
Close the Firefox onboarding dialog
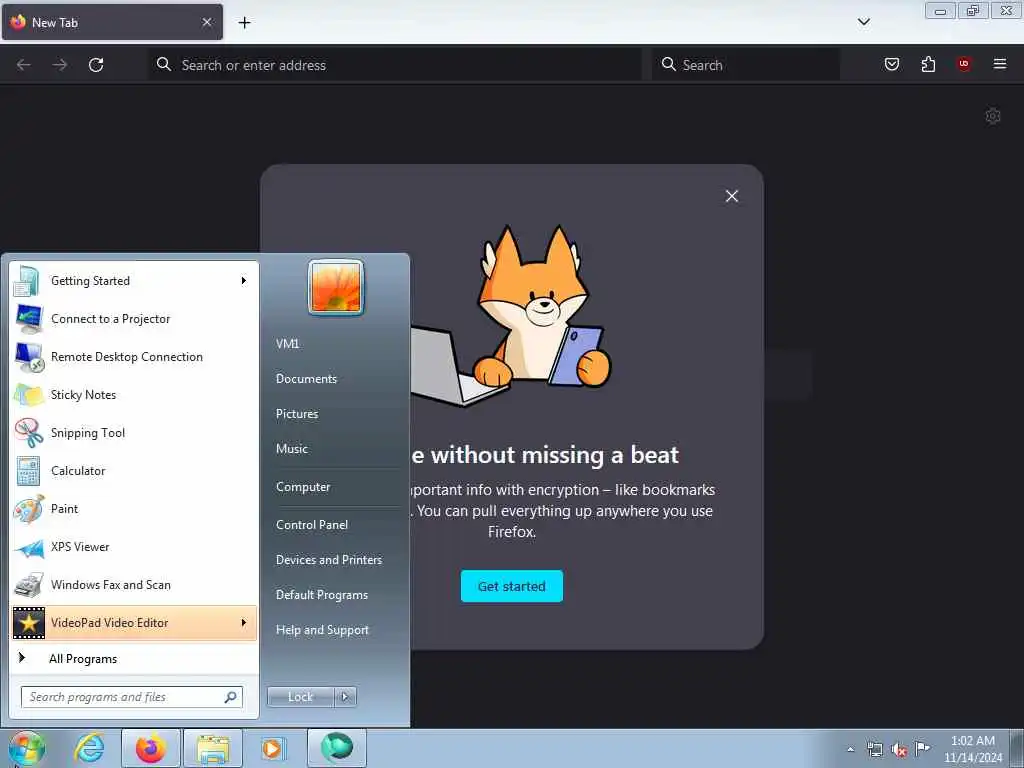pos(731,197)
